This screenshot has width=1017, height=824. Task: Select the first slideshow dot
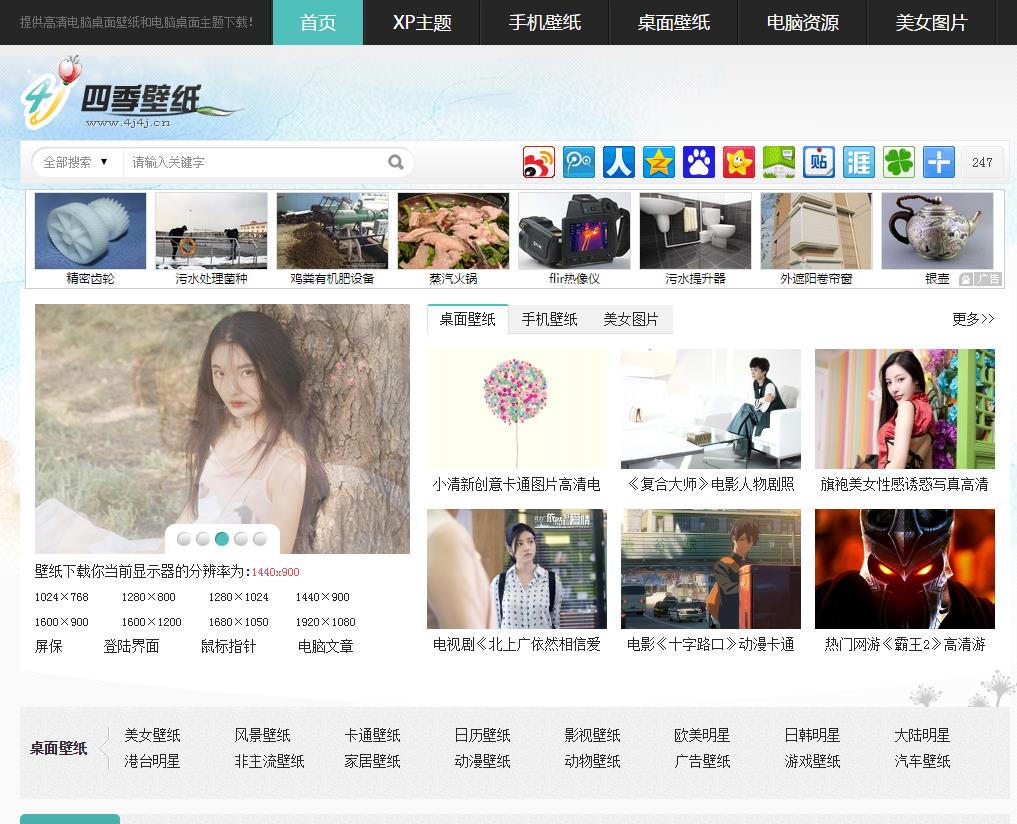184,539
